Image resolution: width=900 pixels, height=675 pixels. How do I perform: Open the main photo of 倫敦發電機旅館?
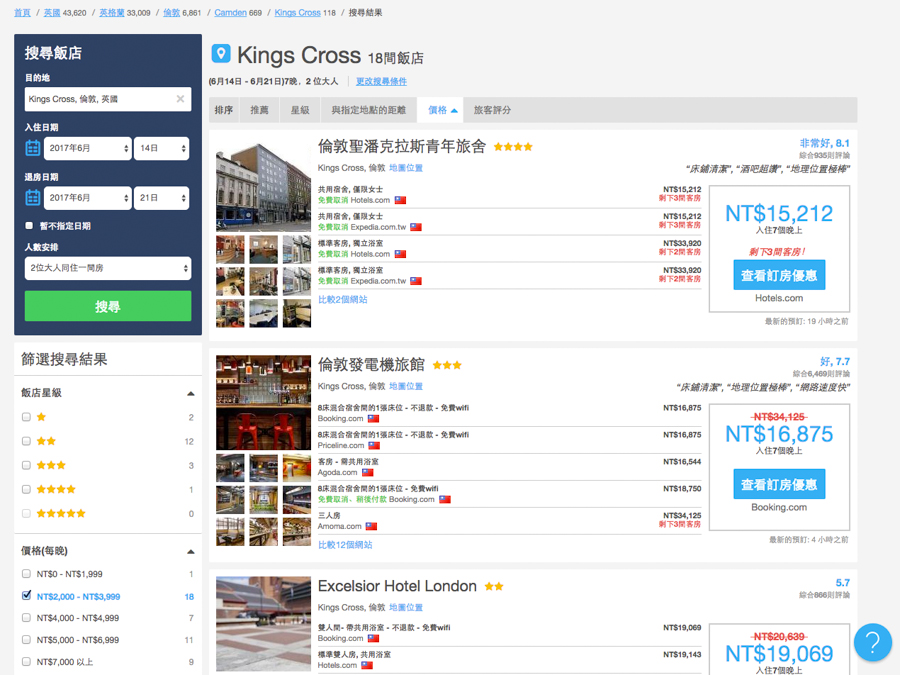point(263,402)
